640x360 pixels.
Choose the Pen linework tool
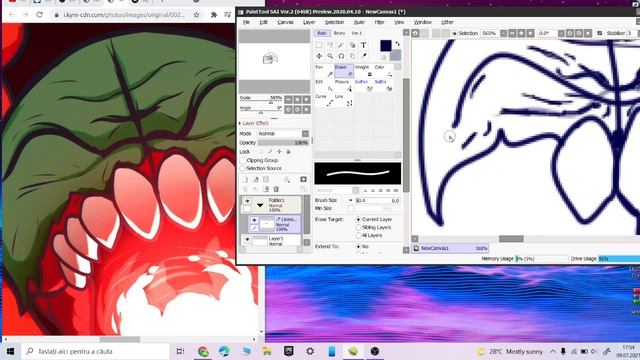pyautogui.click(x=324, y=71)
